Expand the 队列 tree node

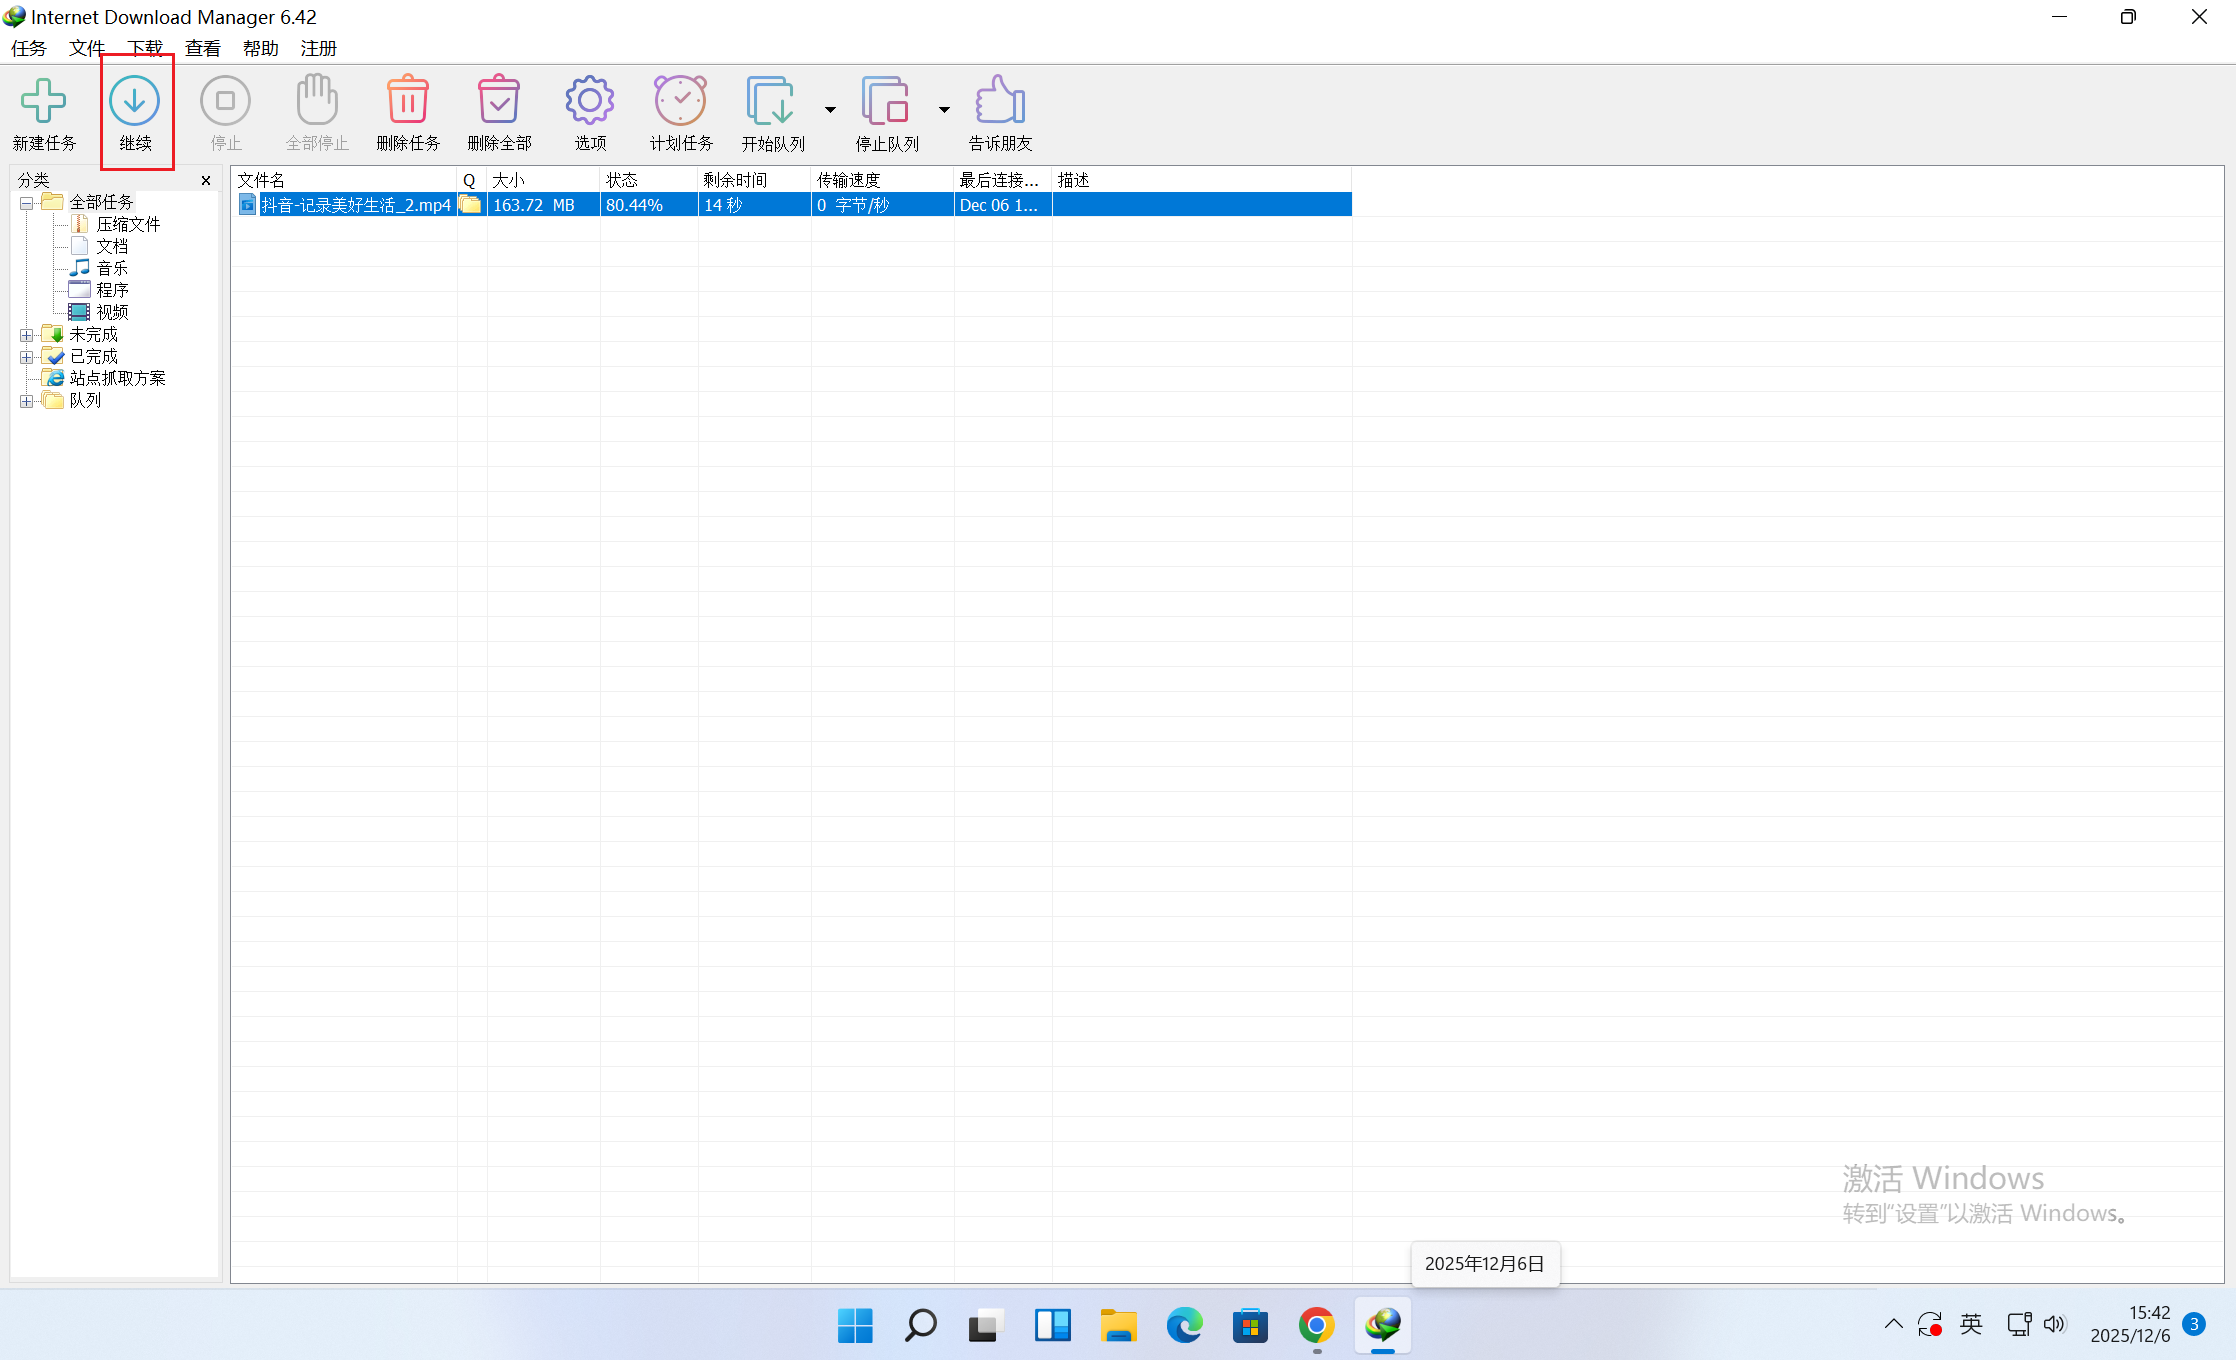pos(27,401)
